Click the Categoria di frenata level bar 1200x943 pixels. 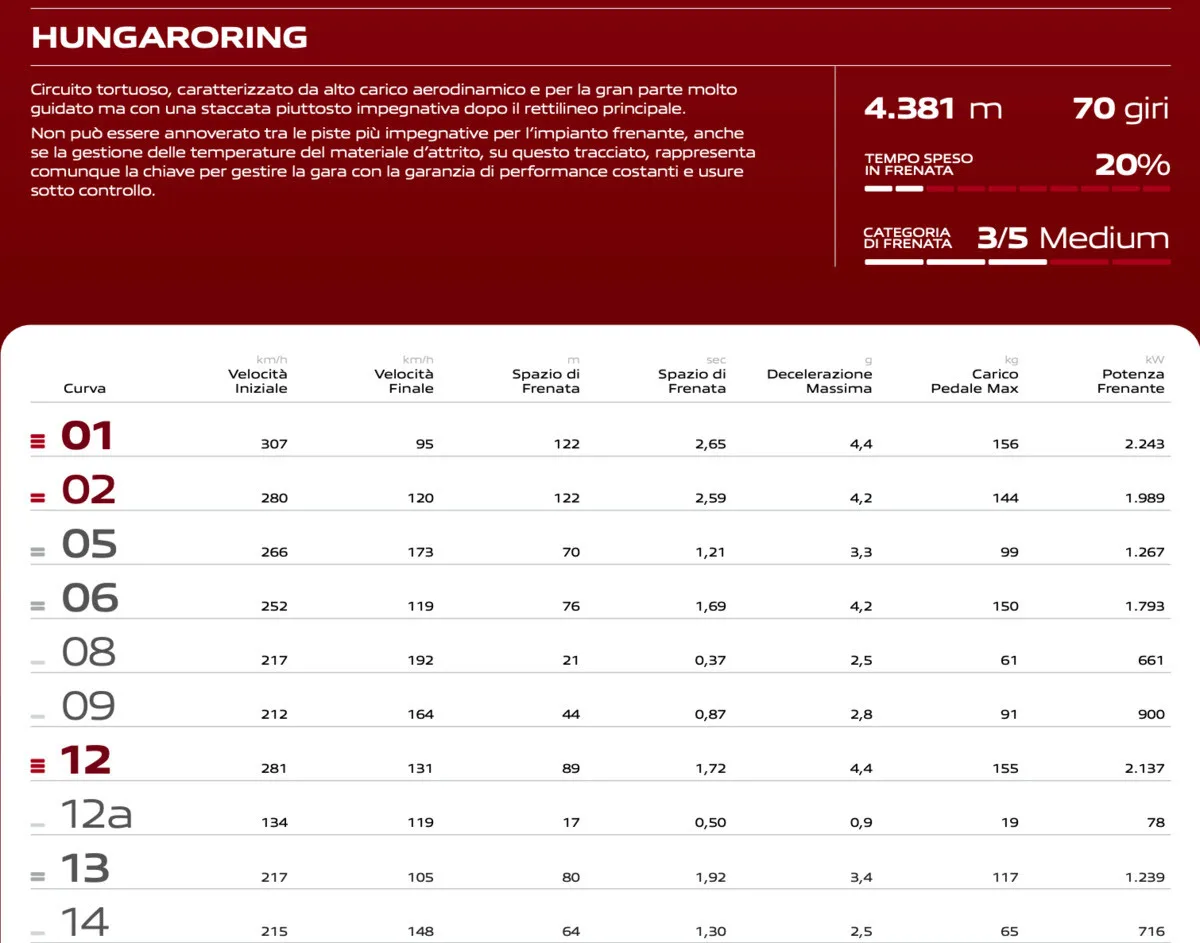click(1017, 262)
